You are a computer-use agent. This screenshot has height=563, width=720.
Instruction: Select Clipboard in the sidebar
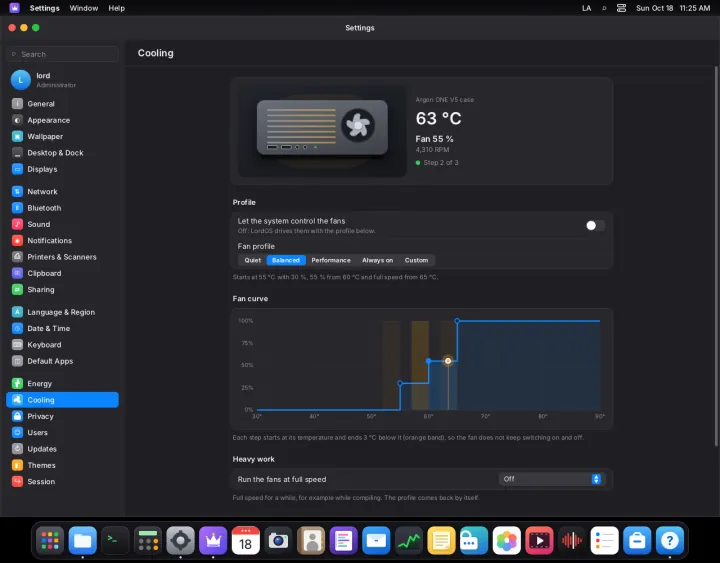[62, 273]
